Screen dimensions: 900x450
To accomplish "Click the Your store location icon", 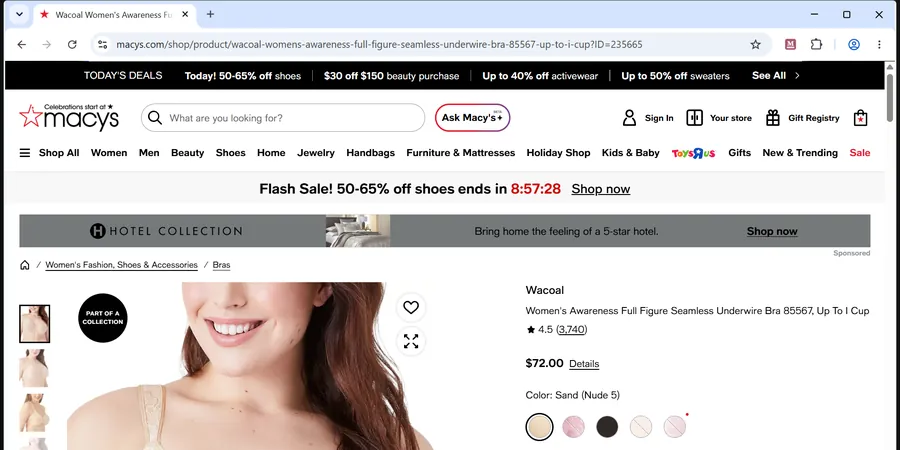I will click(x=695, y=118).
